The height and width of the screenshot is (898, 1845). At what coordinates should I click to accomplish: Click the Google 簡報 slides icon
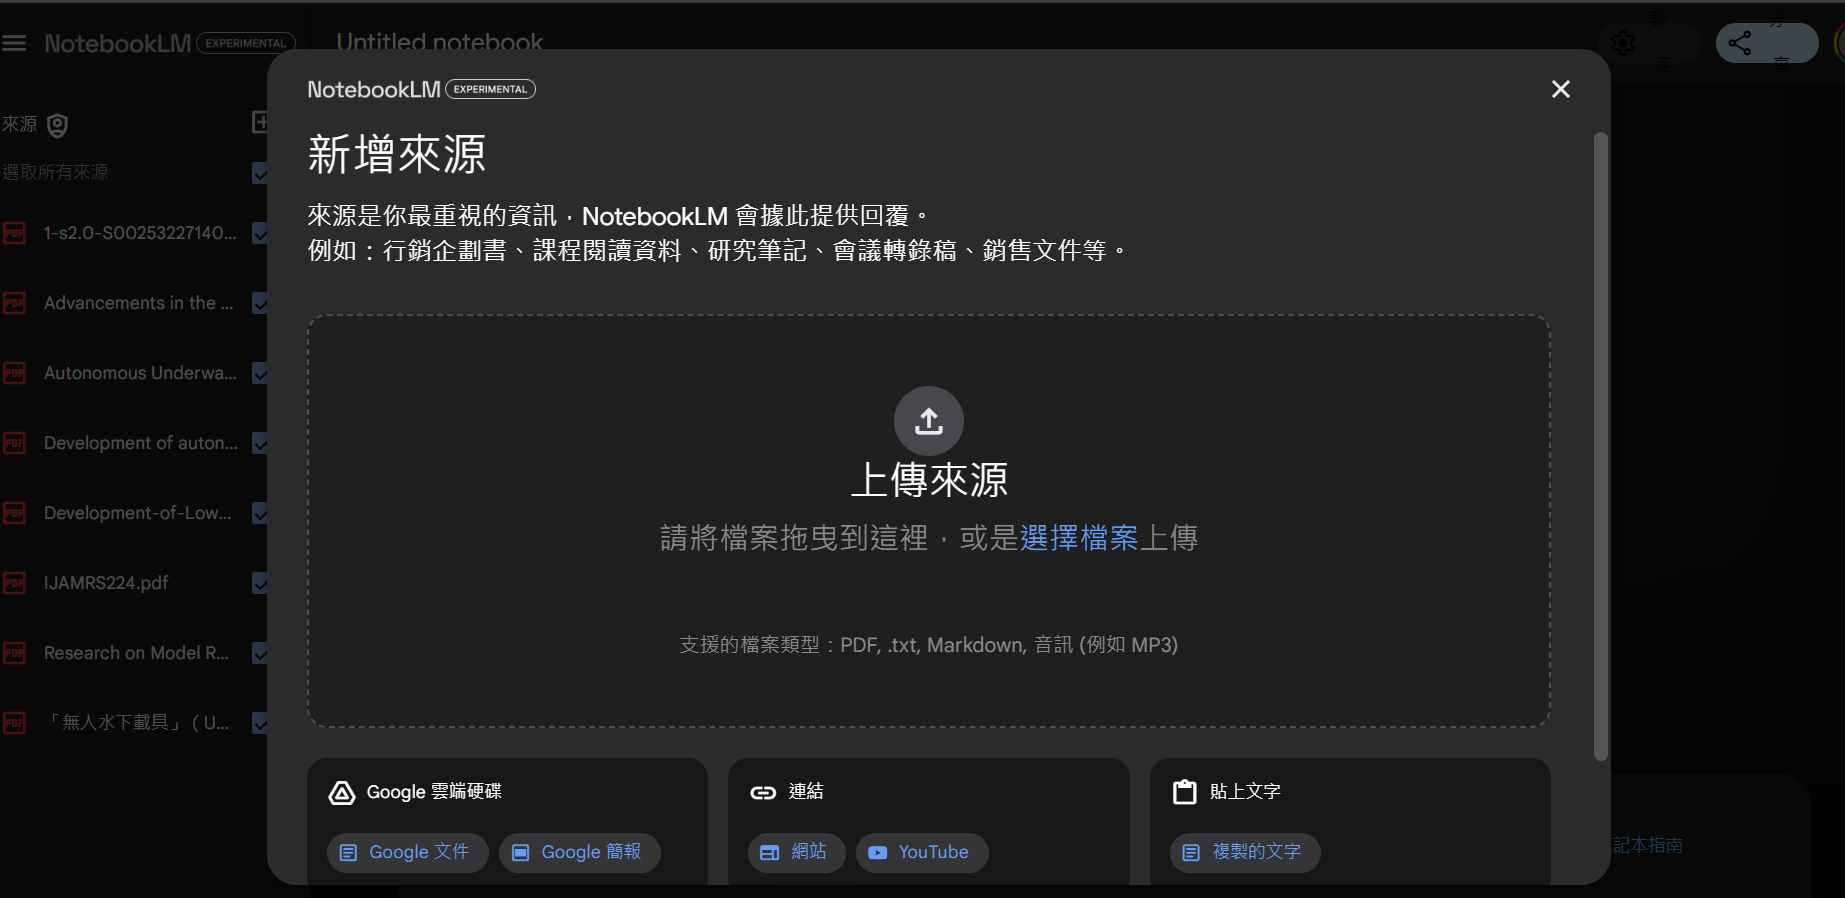pos(520,853)
